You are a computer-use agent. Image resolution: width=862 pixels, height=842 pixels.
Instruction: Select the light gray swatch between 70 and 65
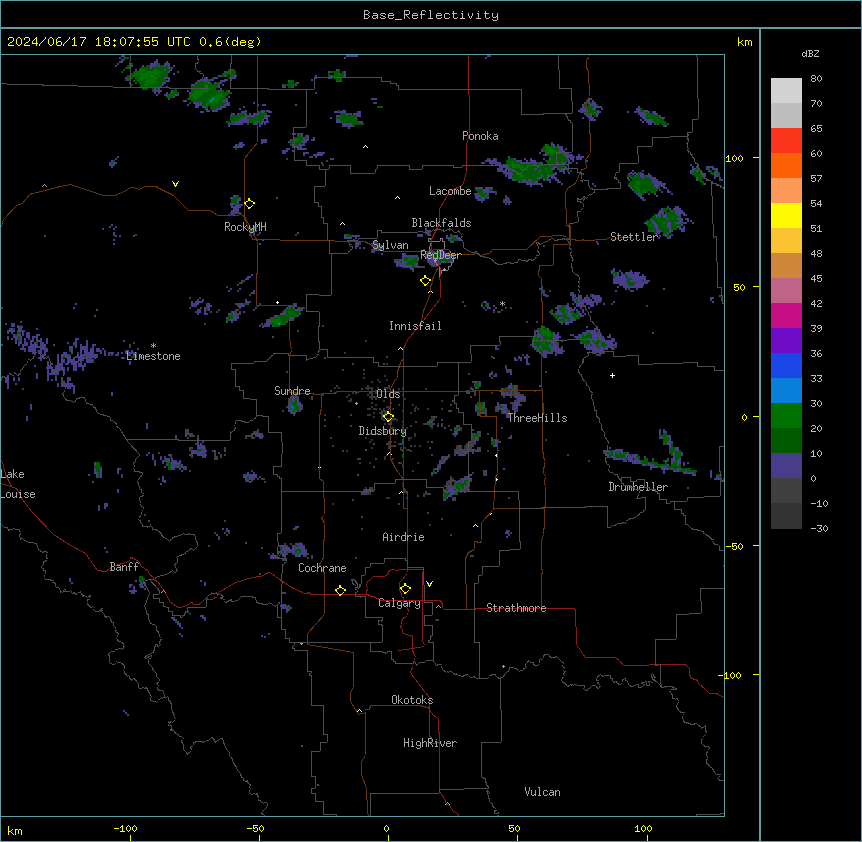pyautogui.click(x=786, y=115)
